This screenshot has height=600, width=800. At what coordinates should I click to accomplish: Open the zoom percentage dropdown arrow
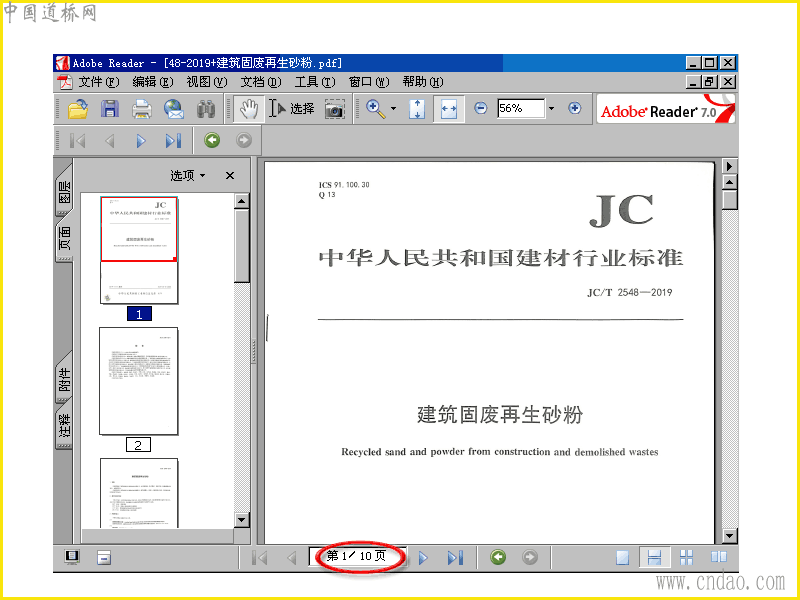pos(552,109)
